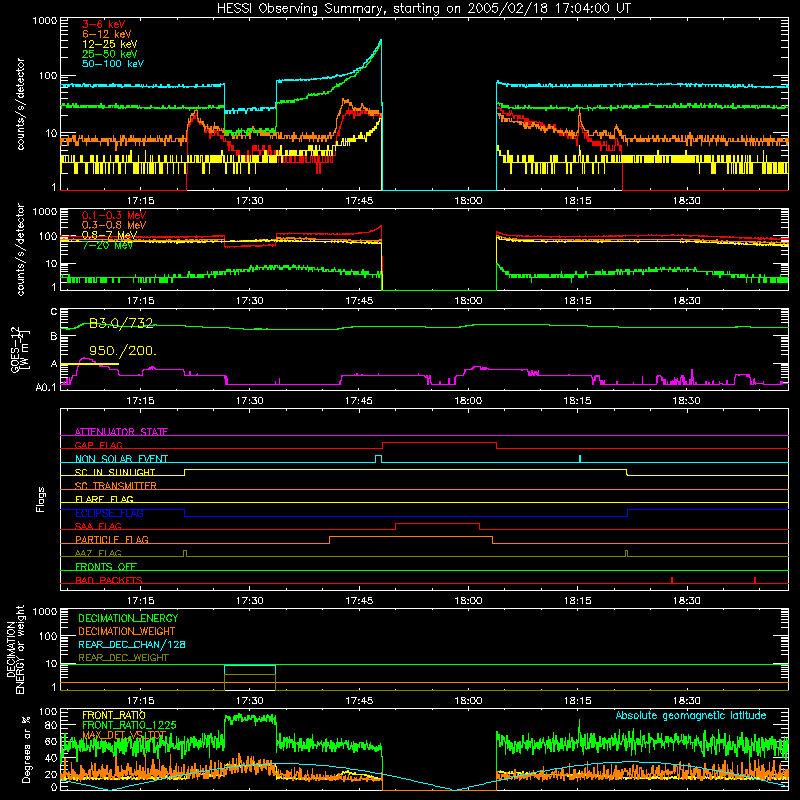Select the NON_SOLAR_EVENT flag label
Screen dimensions: 800x800
point(121,459)
